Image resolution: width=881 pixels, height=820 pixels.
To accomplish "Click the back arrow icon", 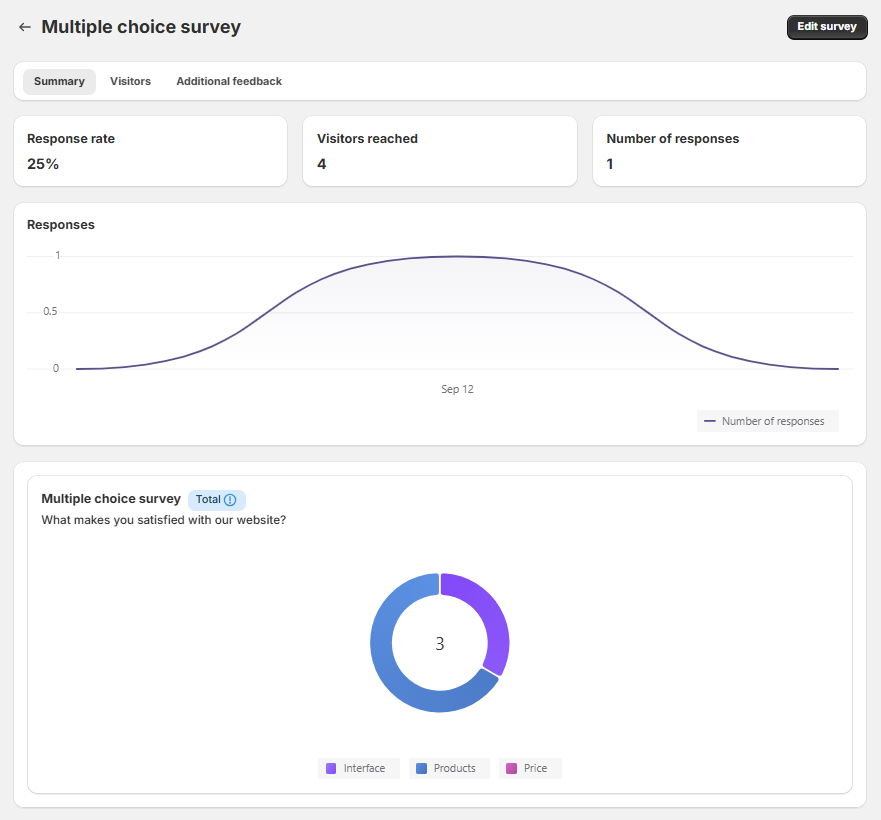I will click(25, 27).
